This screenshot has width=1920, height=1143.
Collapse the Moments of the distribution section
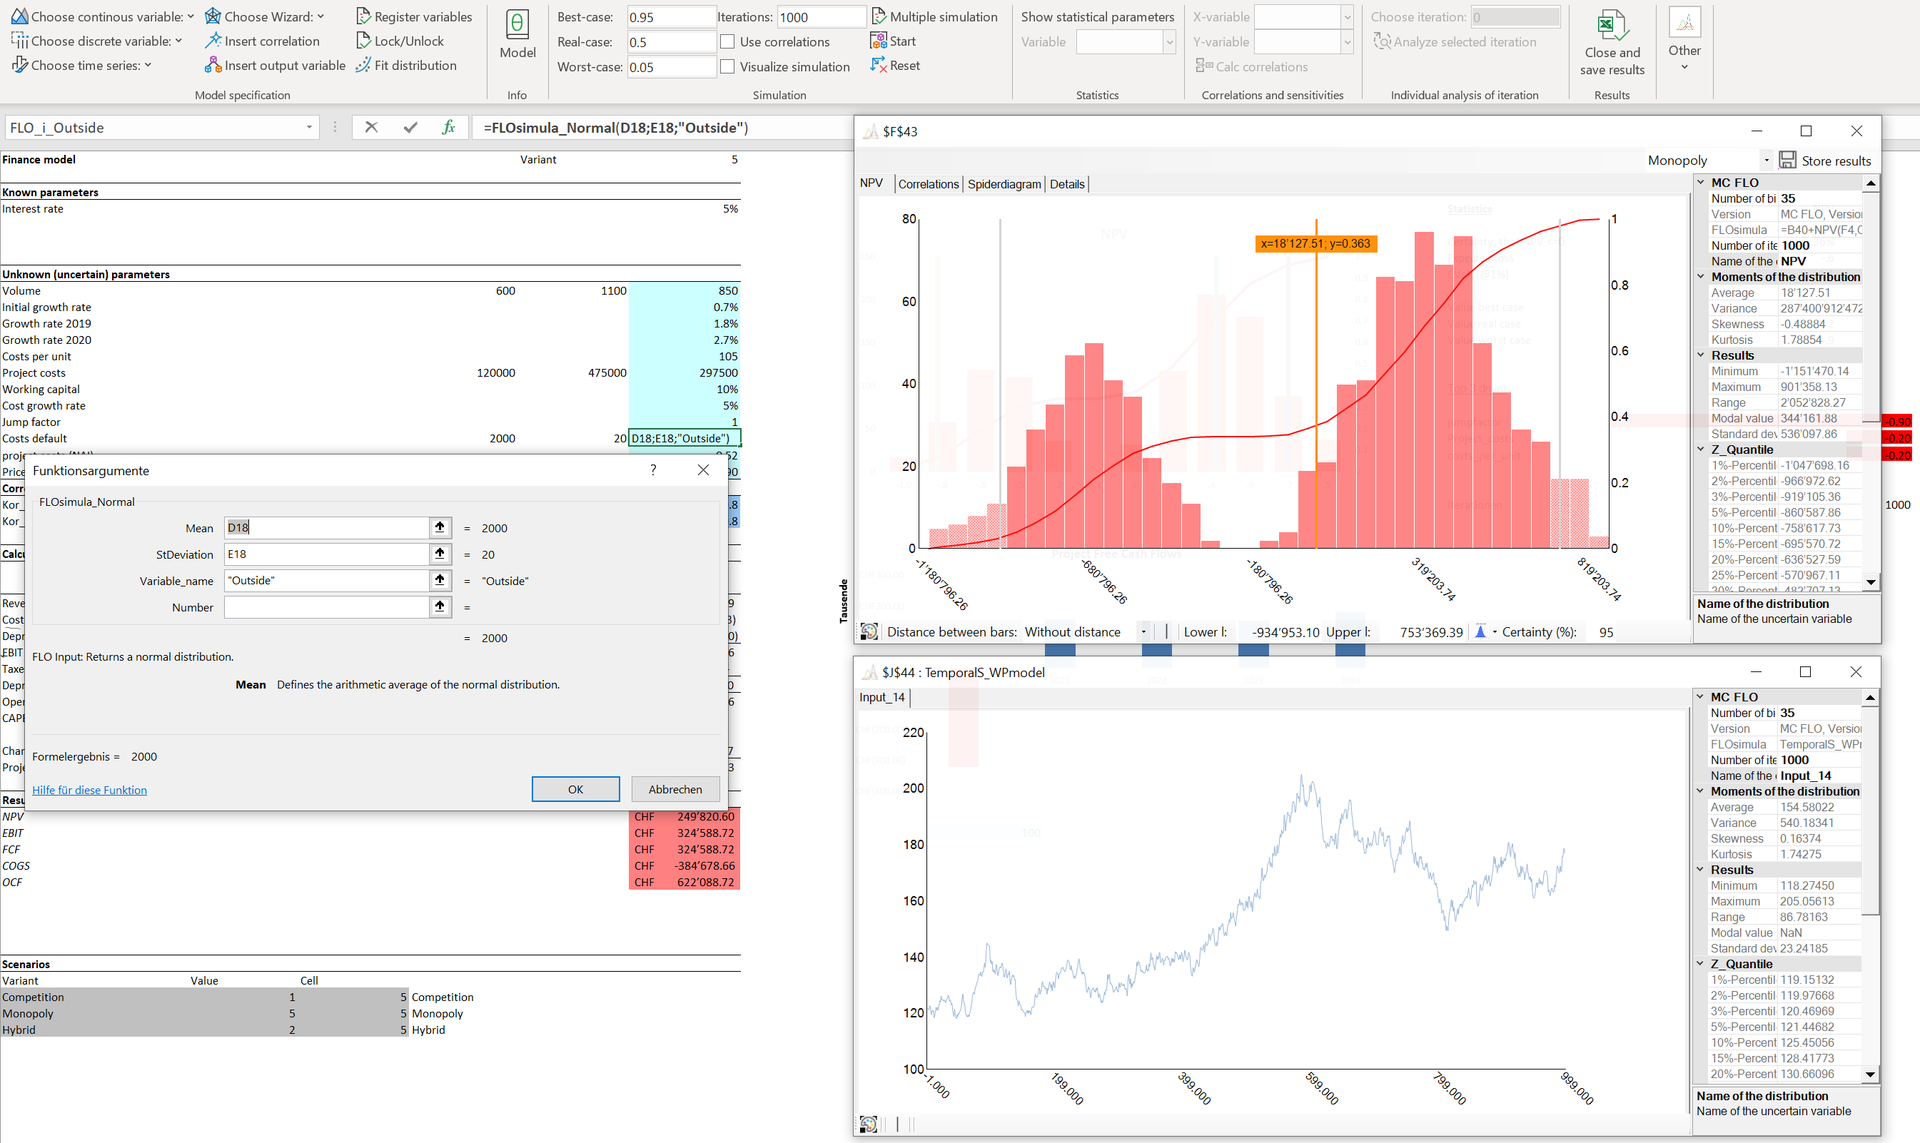click(1700, 276)
